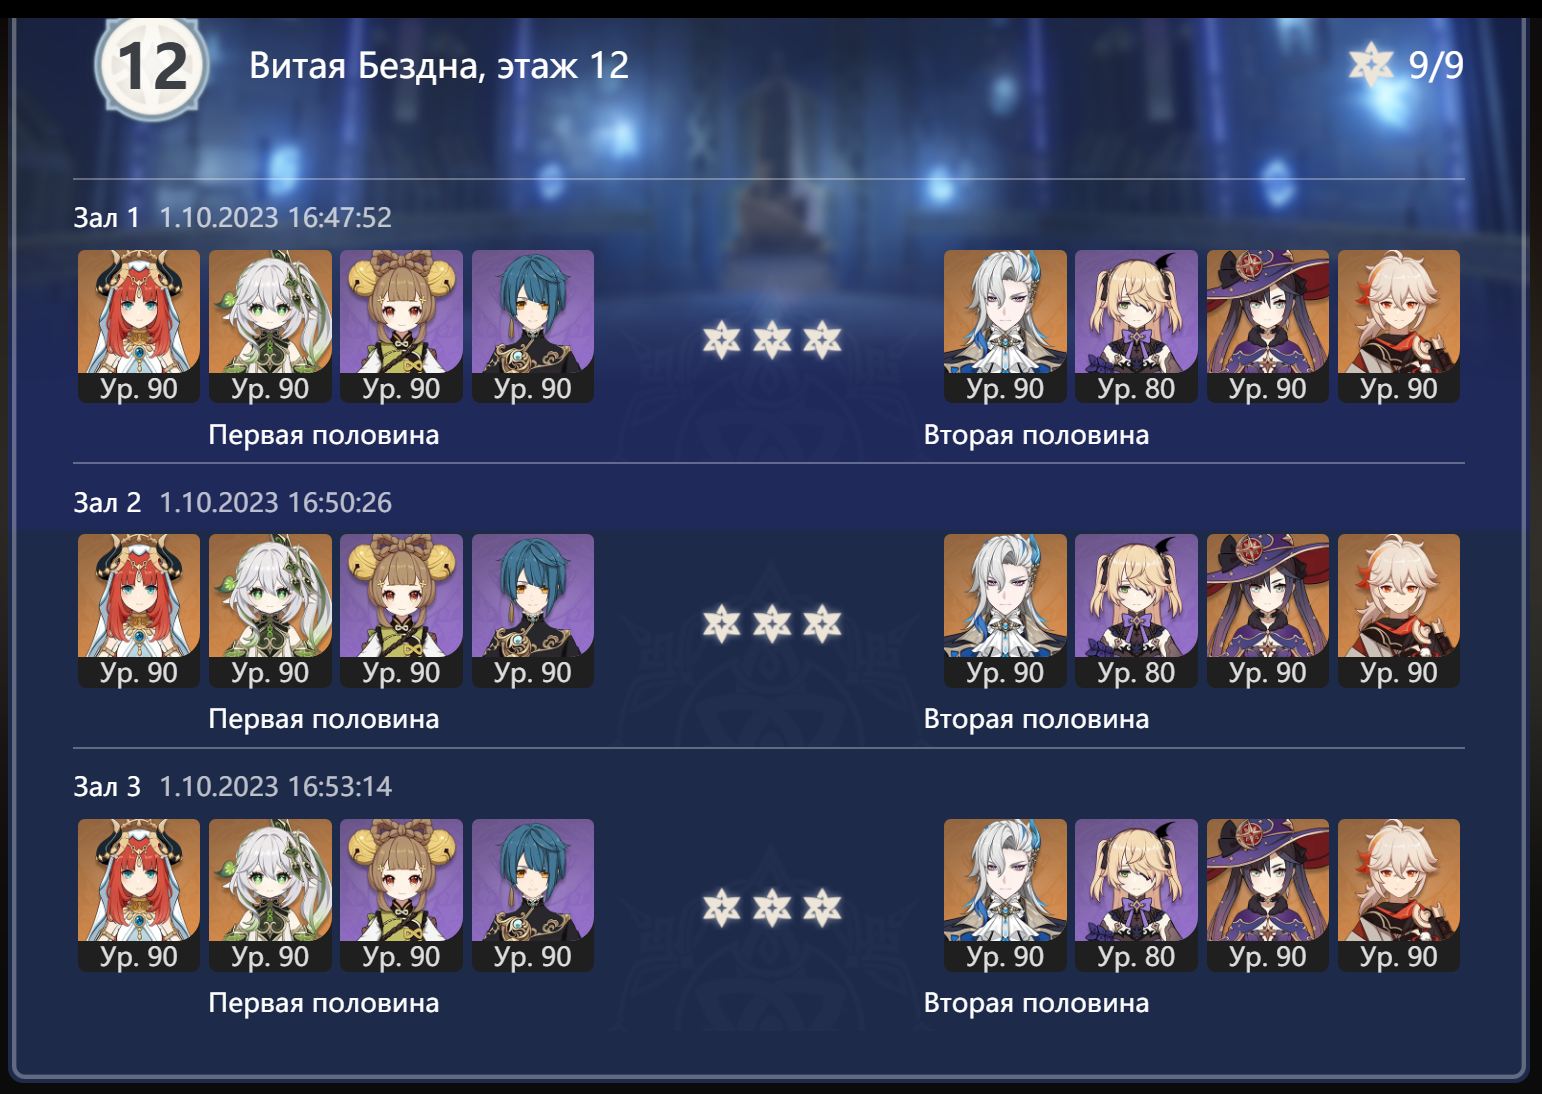Click Yaoyao portrait in Зал 3
Image resolution: width=1542 pixels, height=1094 pixels.
click(401, 895)
